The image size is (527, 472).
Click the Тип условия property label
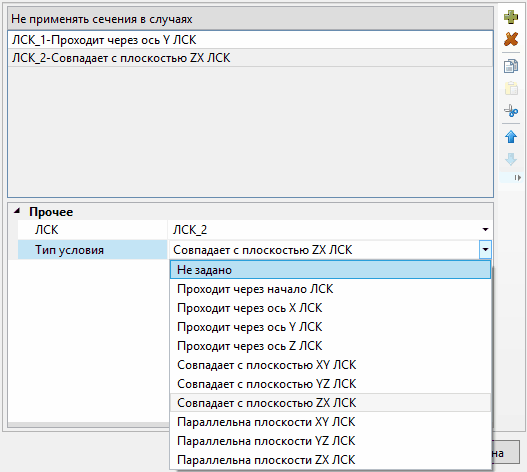pyautogui.click(x=69, y=250)
